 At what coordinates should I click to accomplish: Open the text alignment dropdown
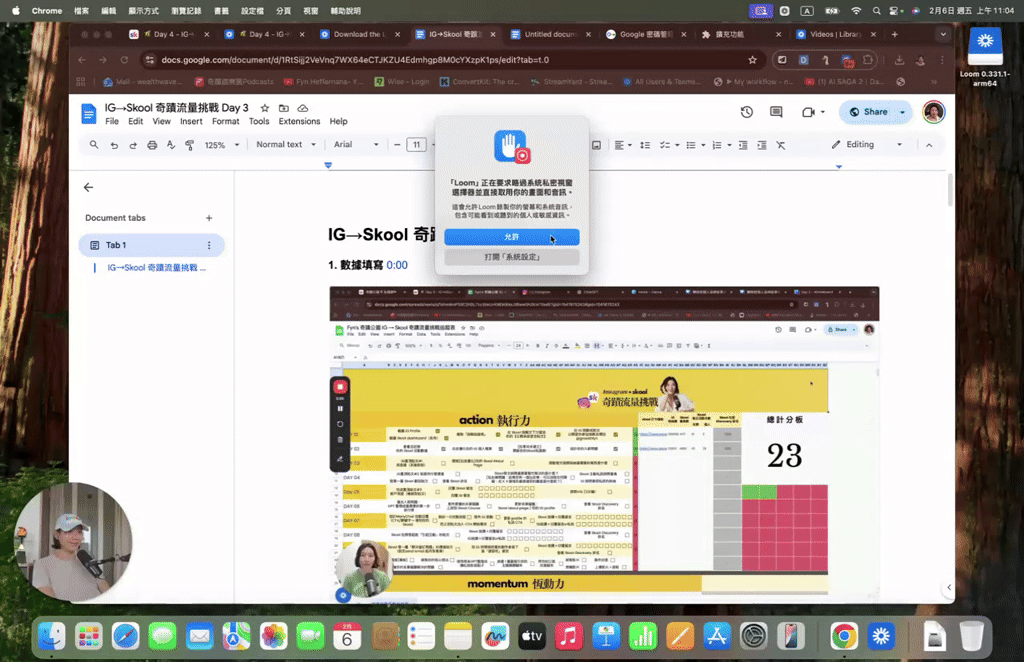tap(624, 145)
